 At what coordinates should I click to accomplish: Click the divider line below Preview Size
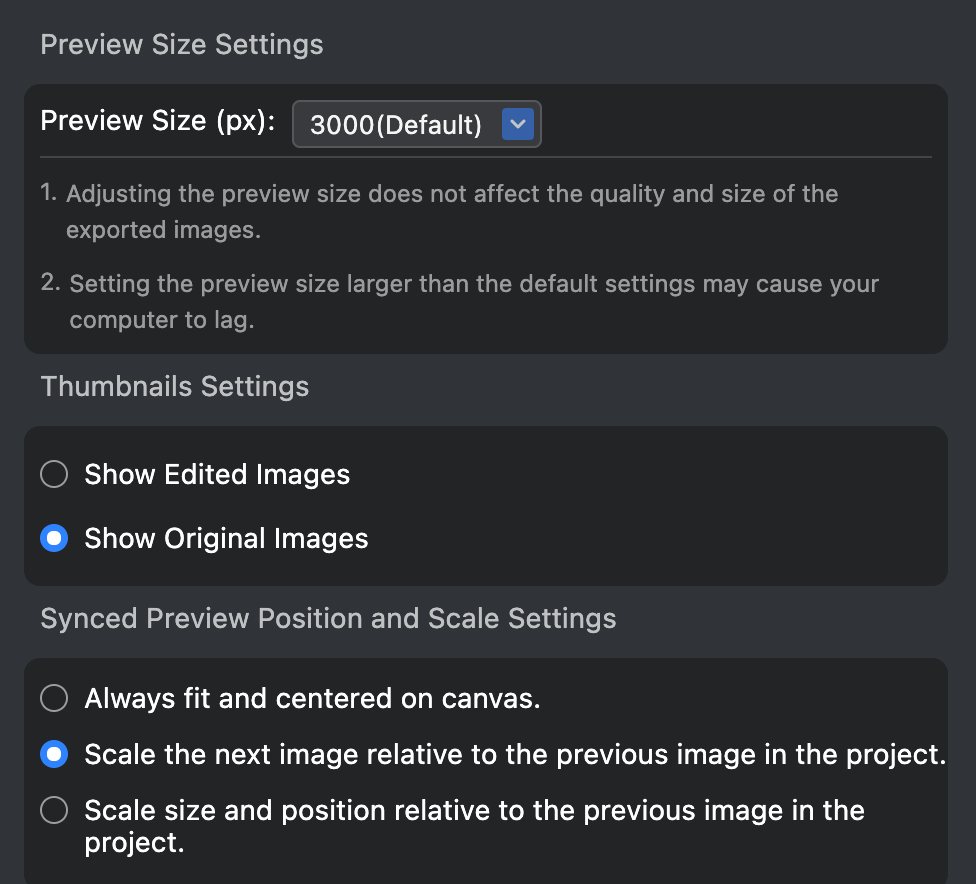point(486,157)
